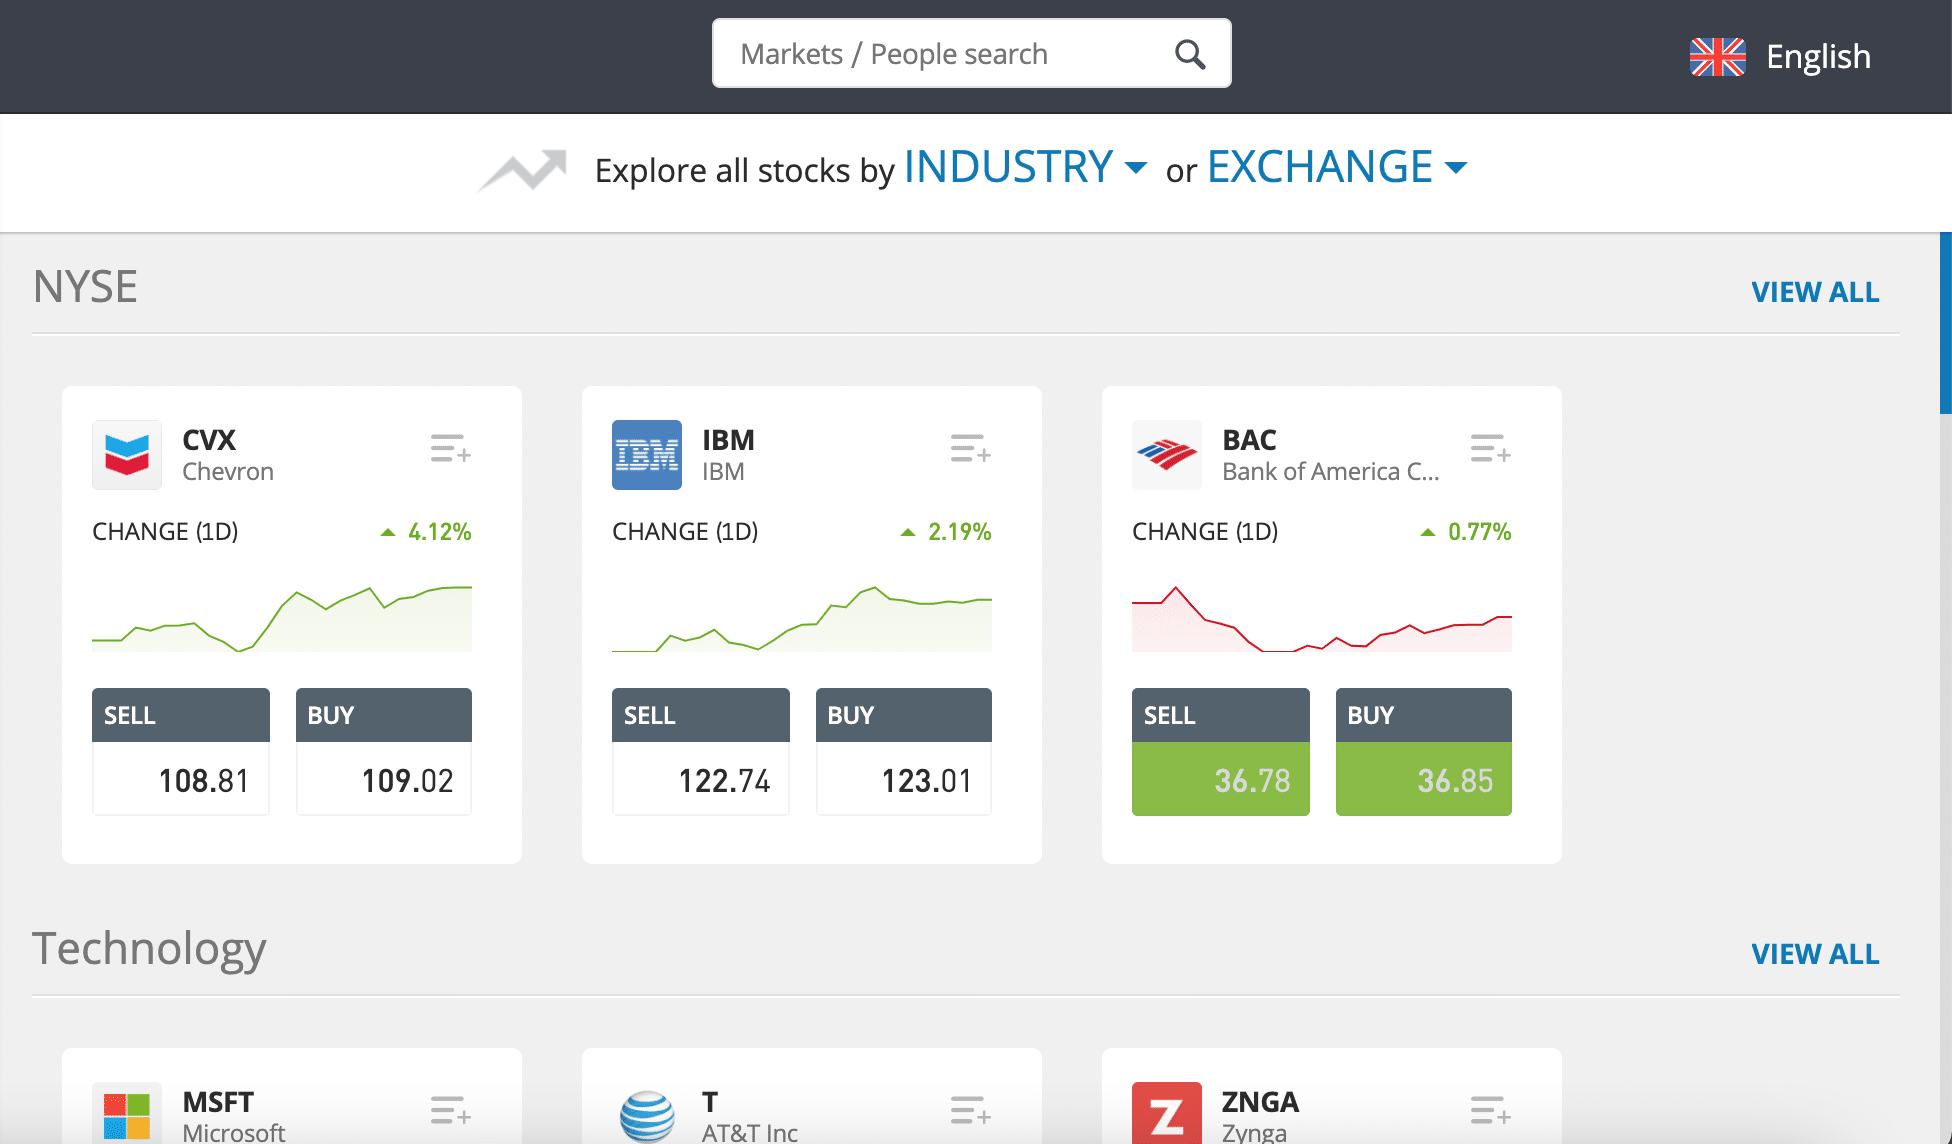Expand the EXCHANGE dropdown

click(1337, 167)
